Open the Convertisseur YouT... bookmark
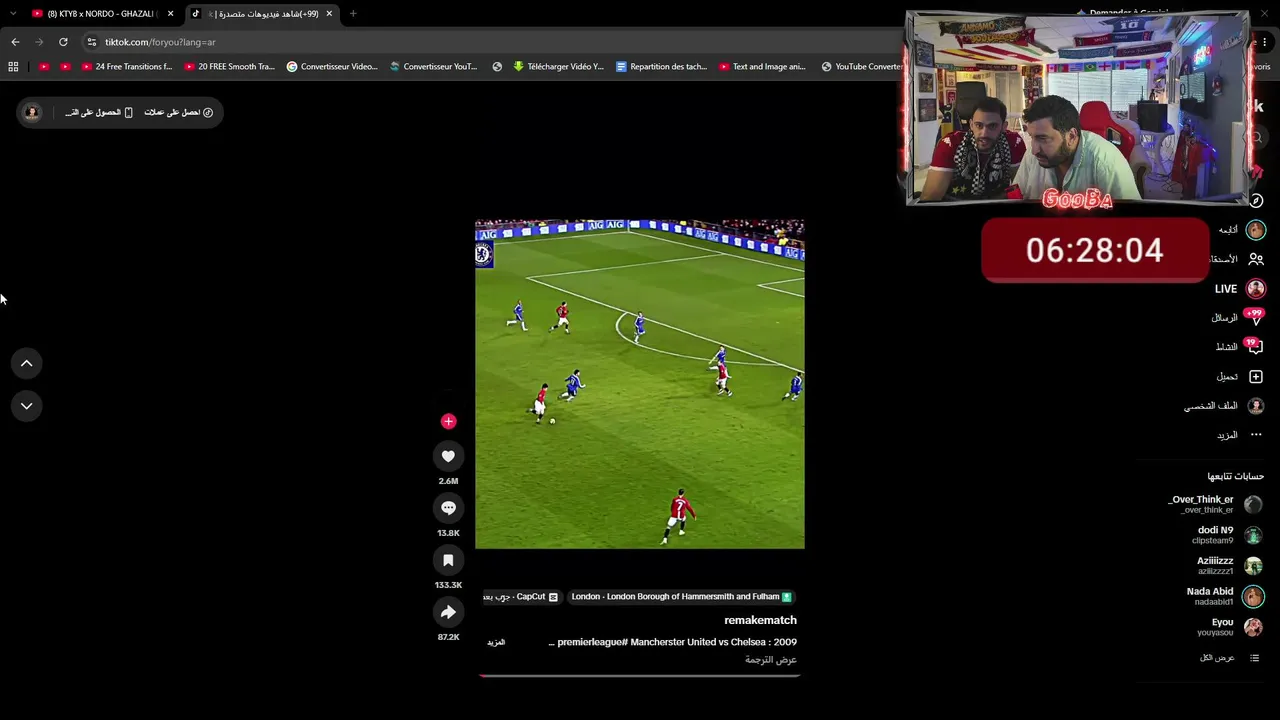The width and height of the screenshot is (1280, 720). click(x=434, y=67)
